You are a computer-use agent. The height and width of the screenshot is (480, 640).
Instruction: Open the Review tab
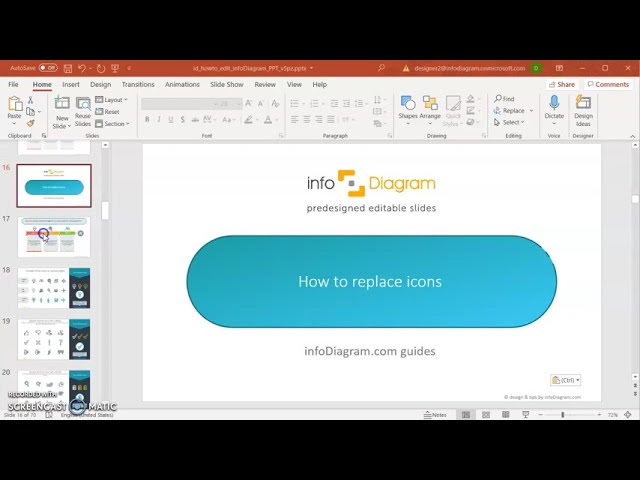[x=265, y=84]
